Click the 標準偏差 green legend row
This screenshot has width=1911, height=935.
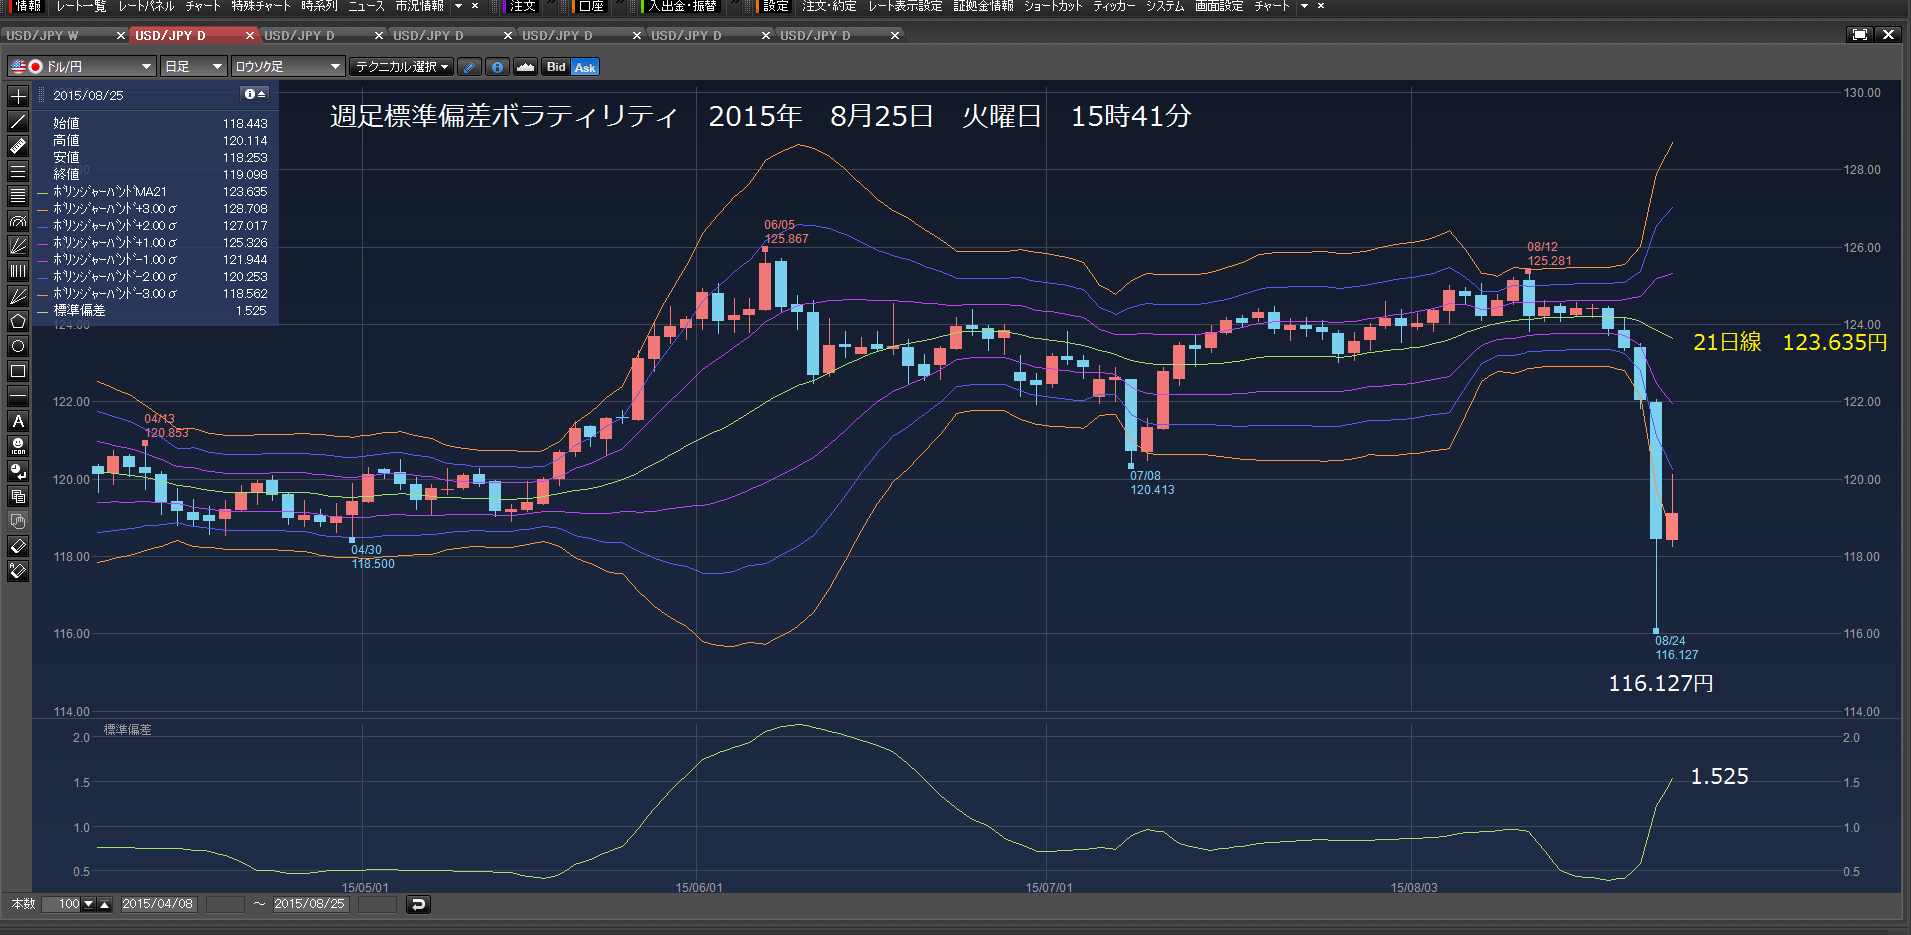(x=152, y=311)
